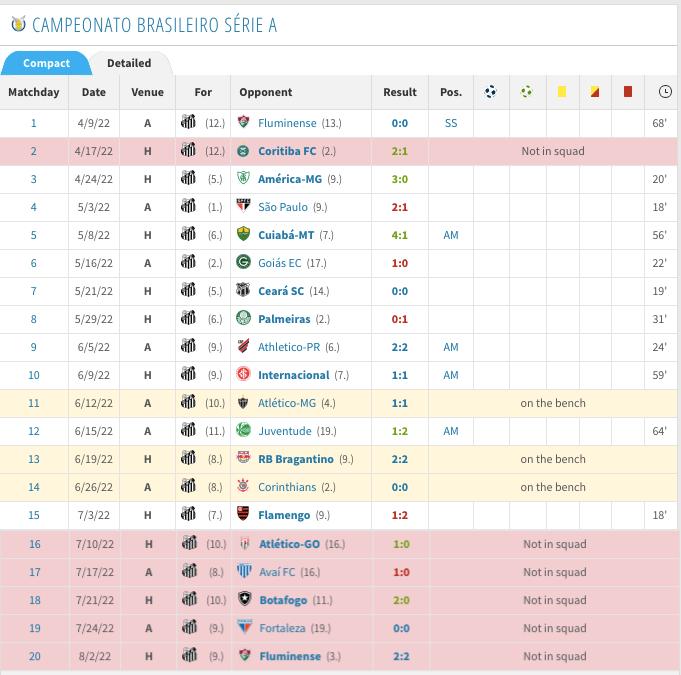The height and width of the screenshot is (675, 681).
Task: Open the Botafogo opponent link
Action: [283, 600]
